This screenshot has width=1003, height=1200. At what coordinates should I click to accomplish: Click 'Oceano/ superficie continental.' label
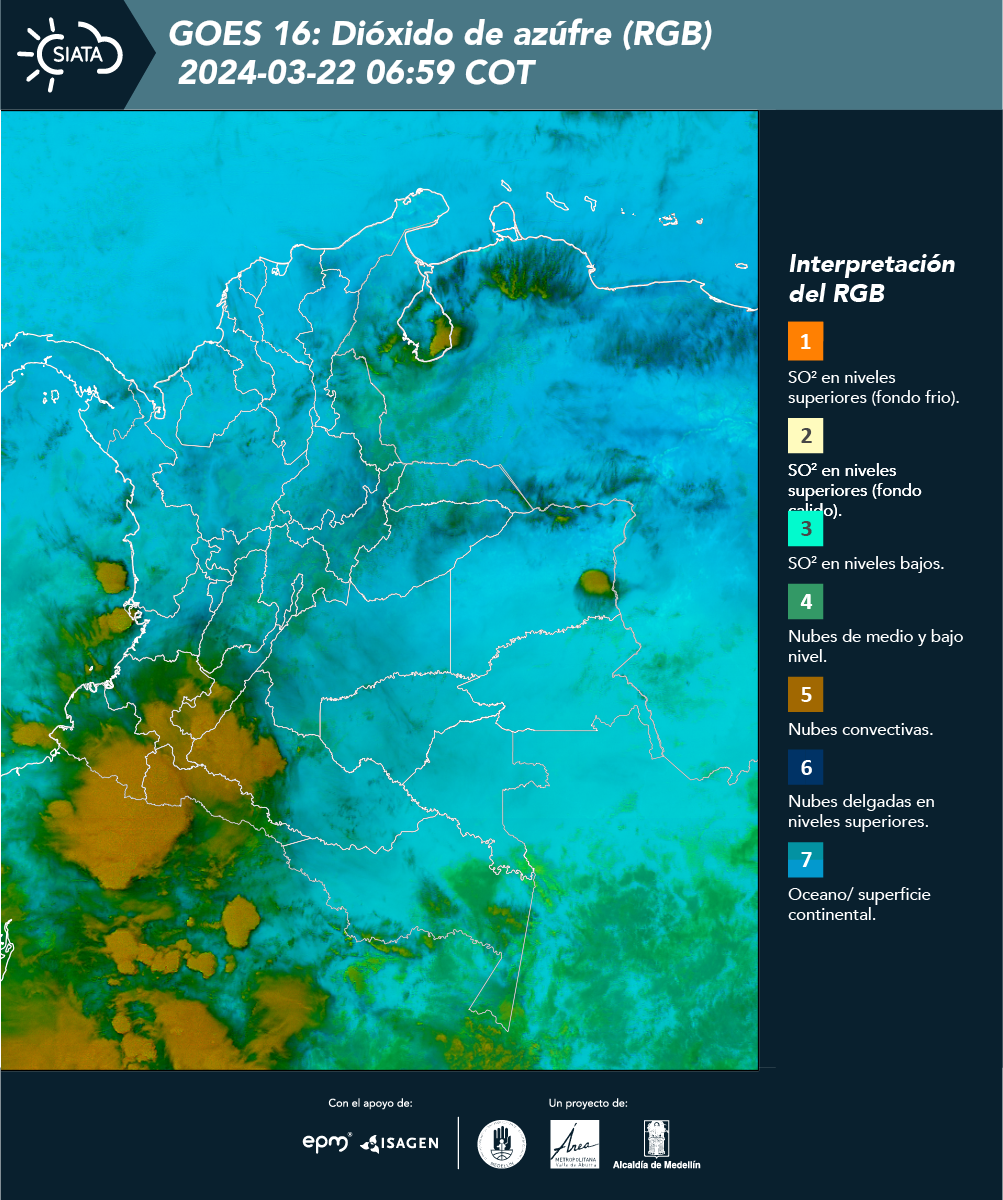[x=859, y=904]
